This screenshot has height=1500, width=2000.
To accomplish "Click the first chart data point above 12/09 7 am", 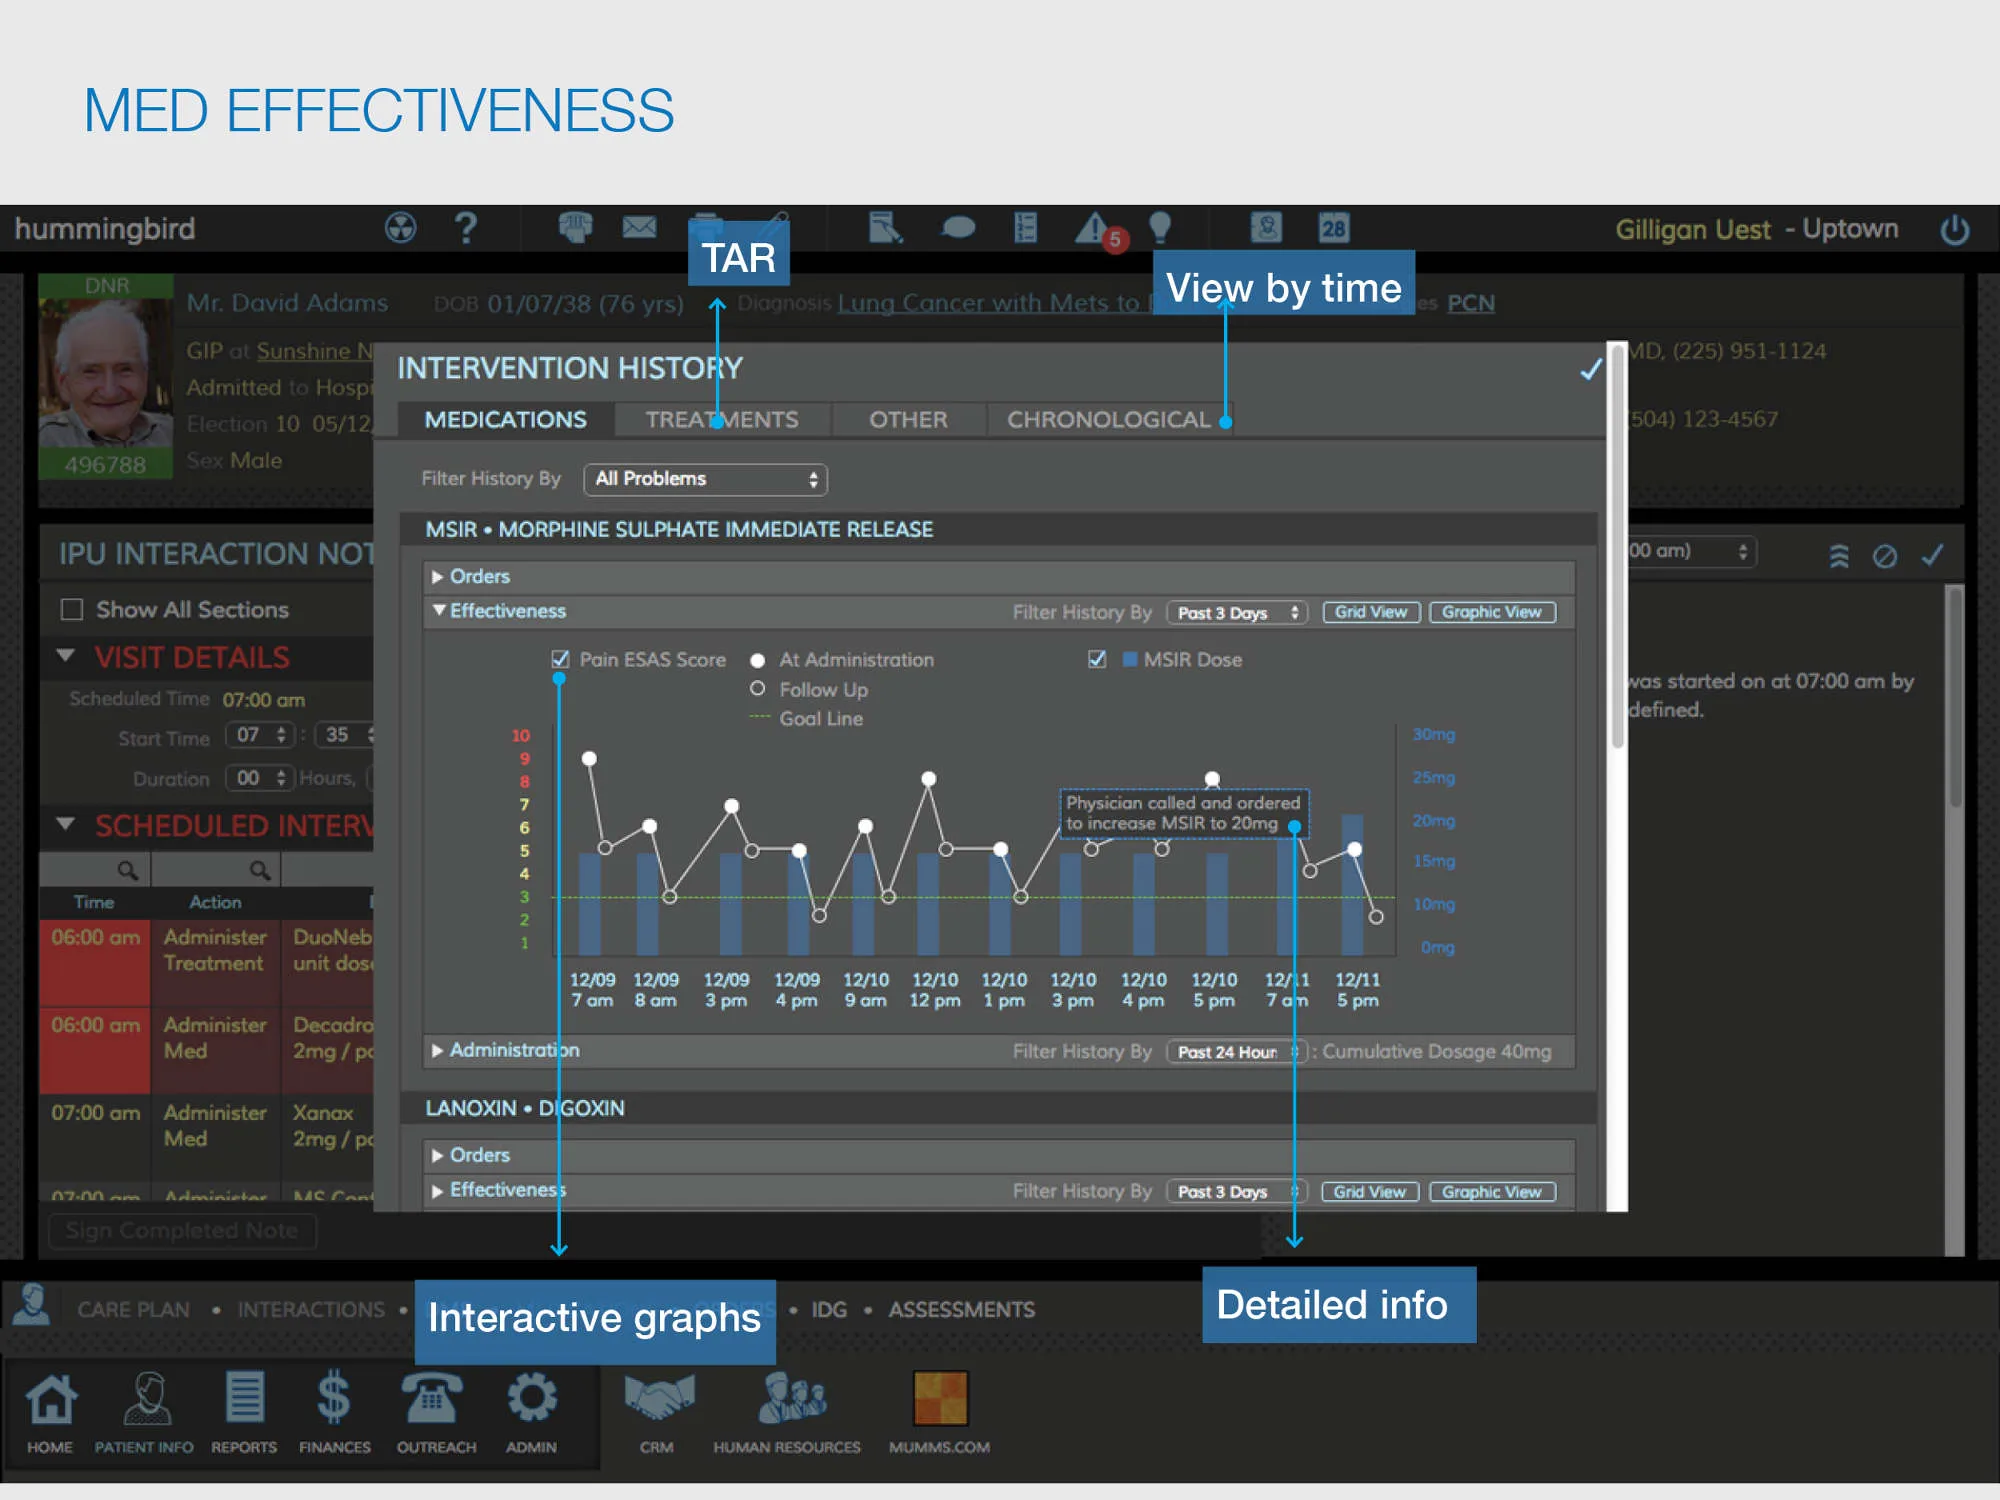I will tap(590, 759).
